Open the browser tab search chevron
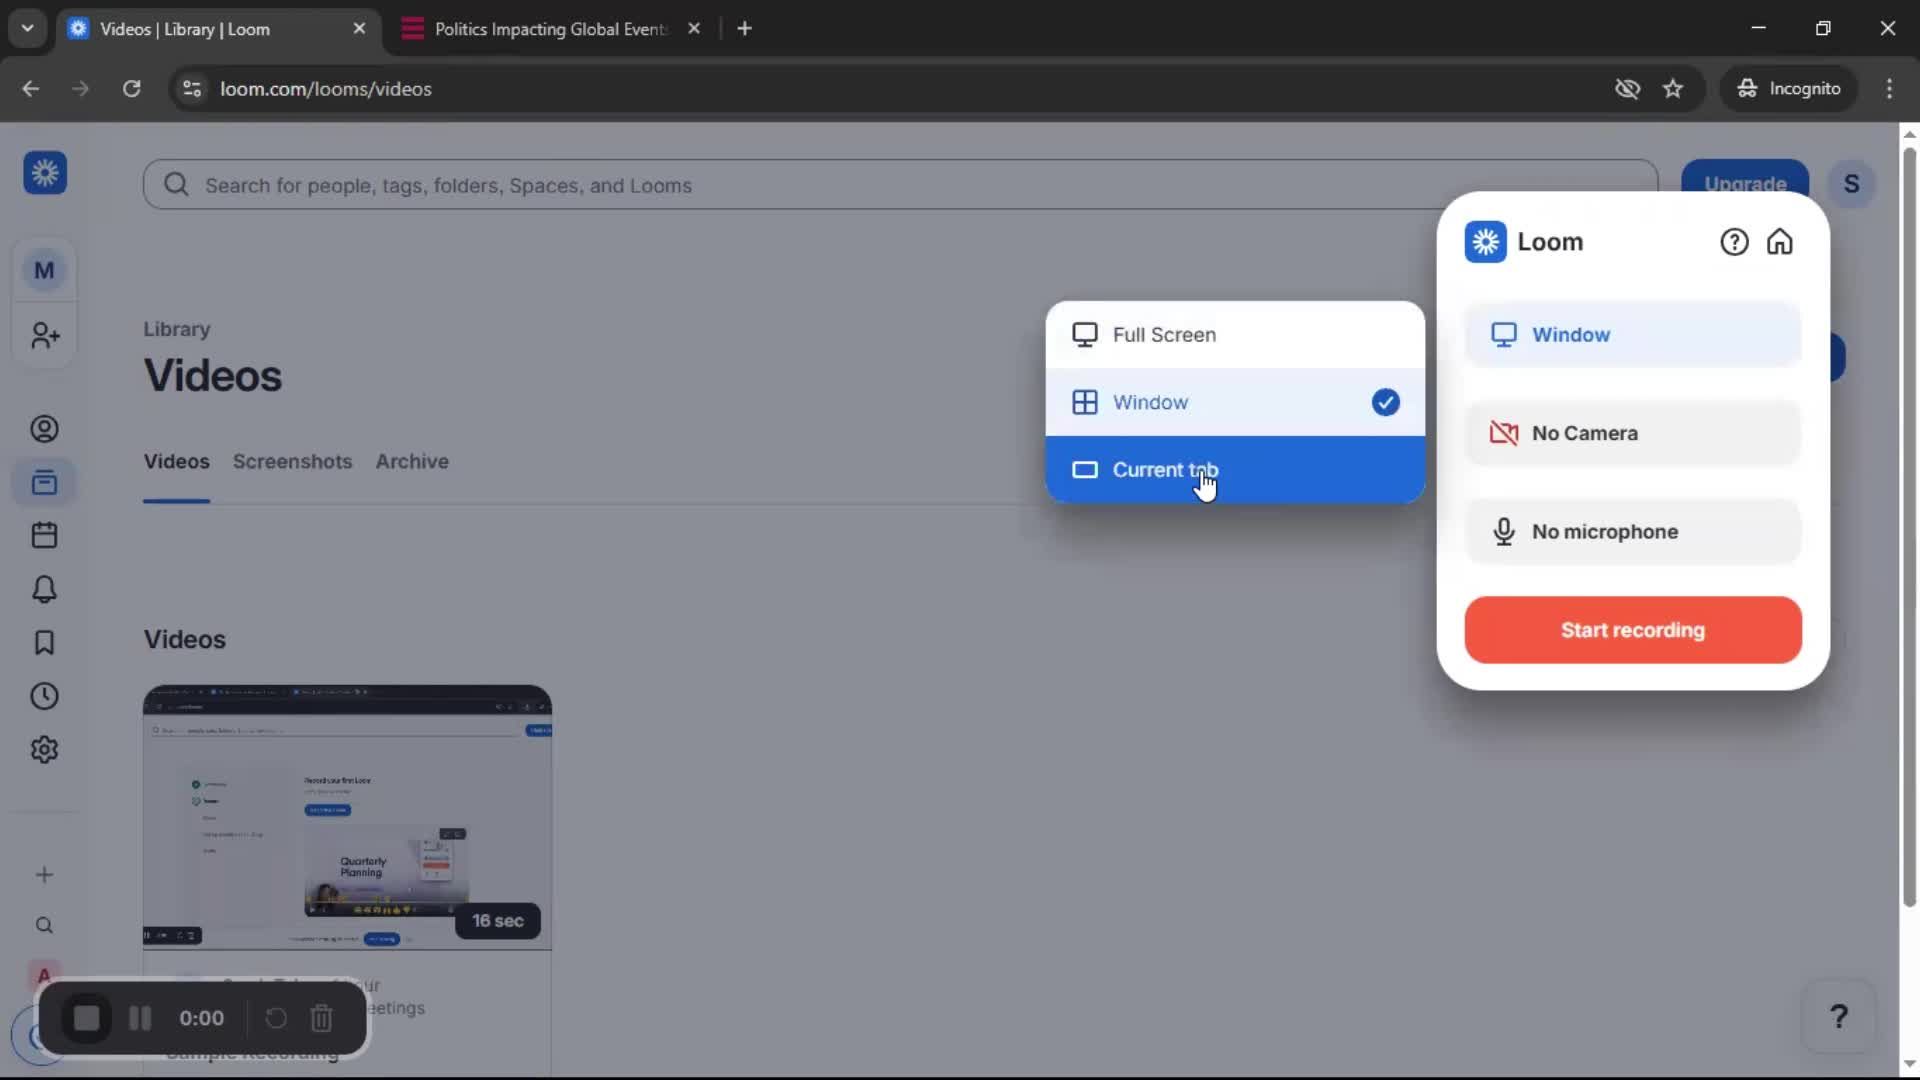Screen dimensions: 1920x1080 (x=27, y=28)
